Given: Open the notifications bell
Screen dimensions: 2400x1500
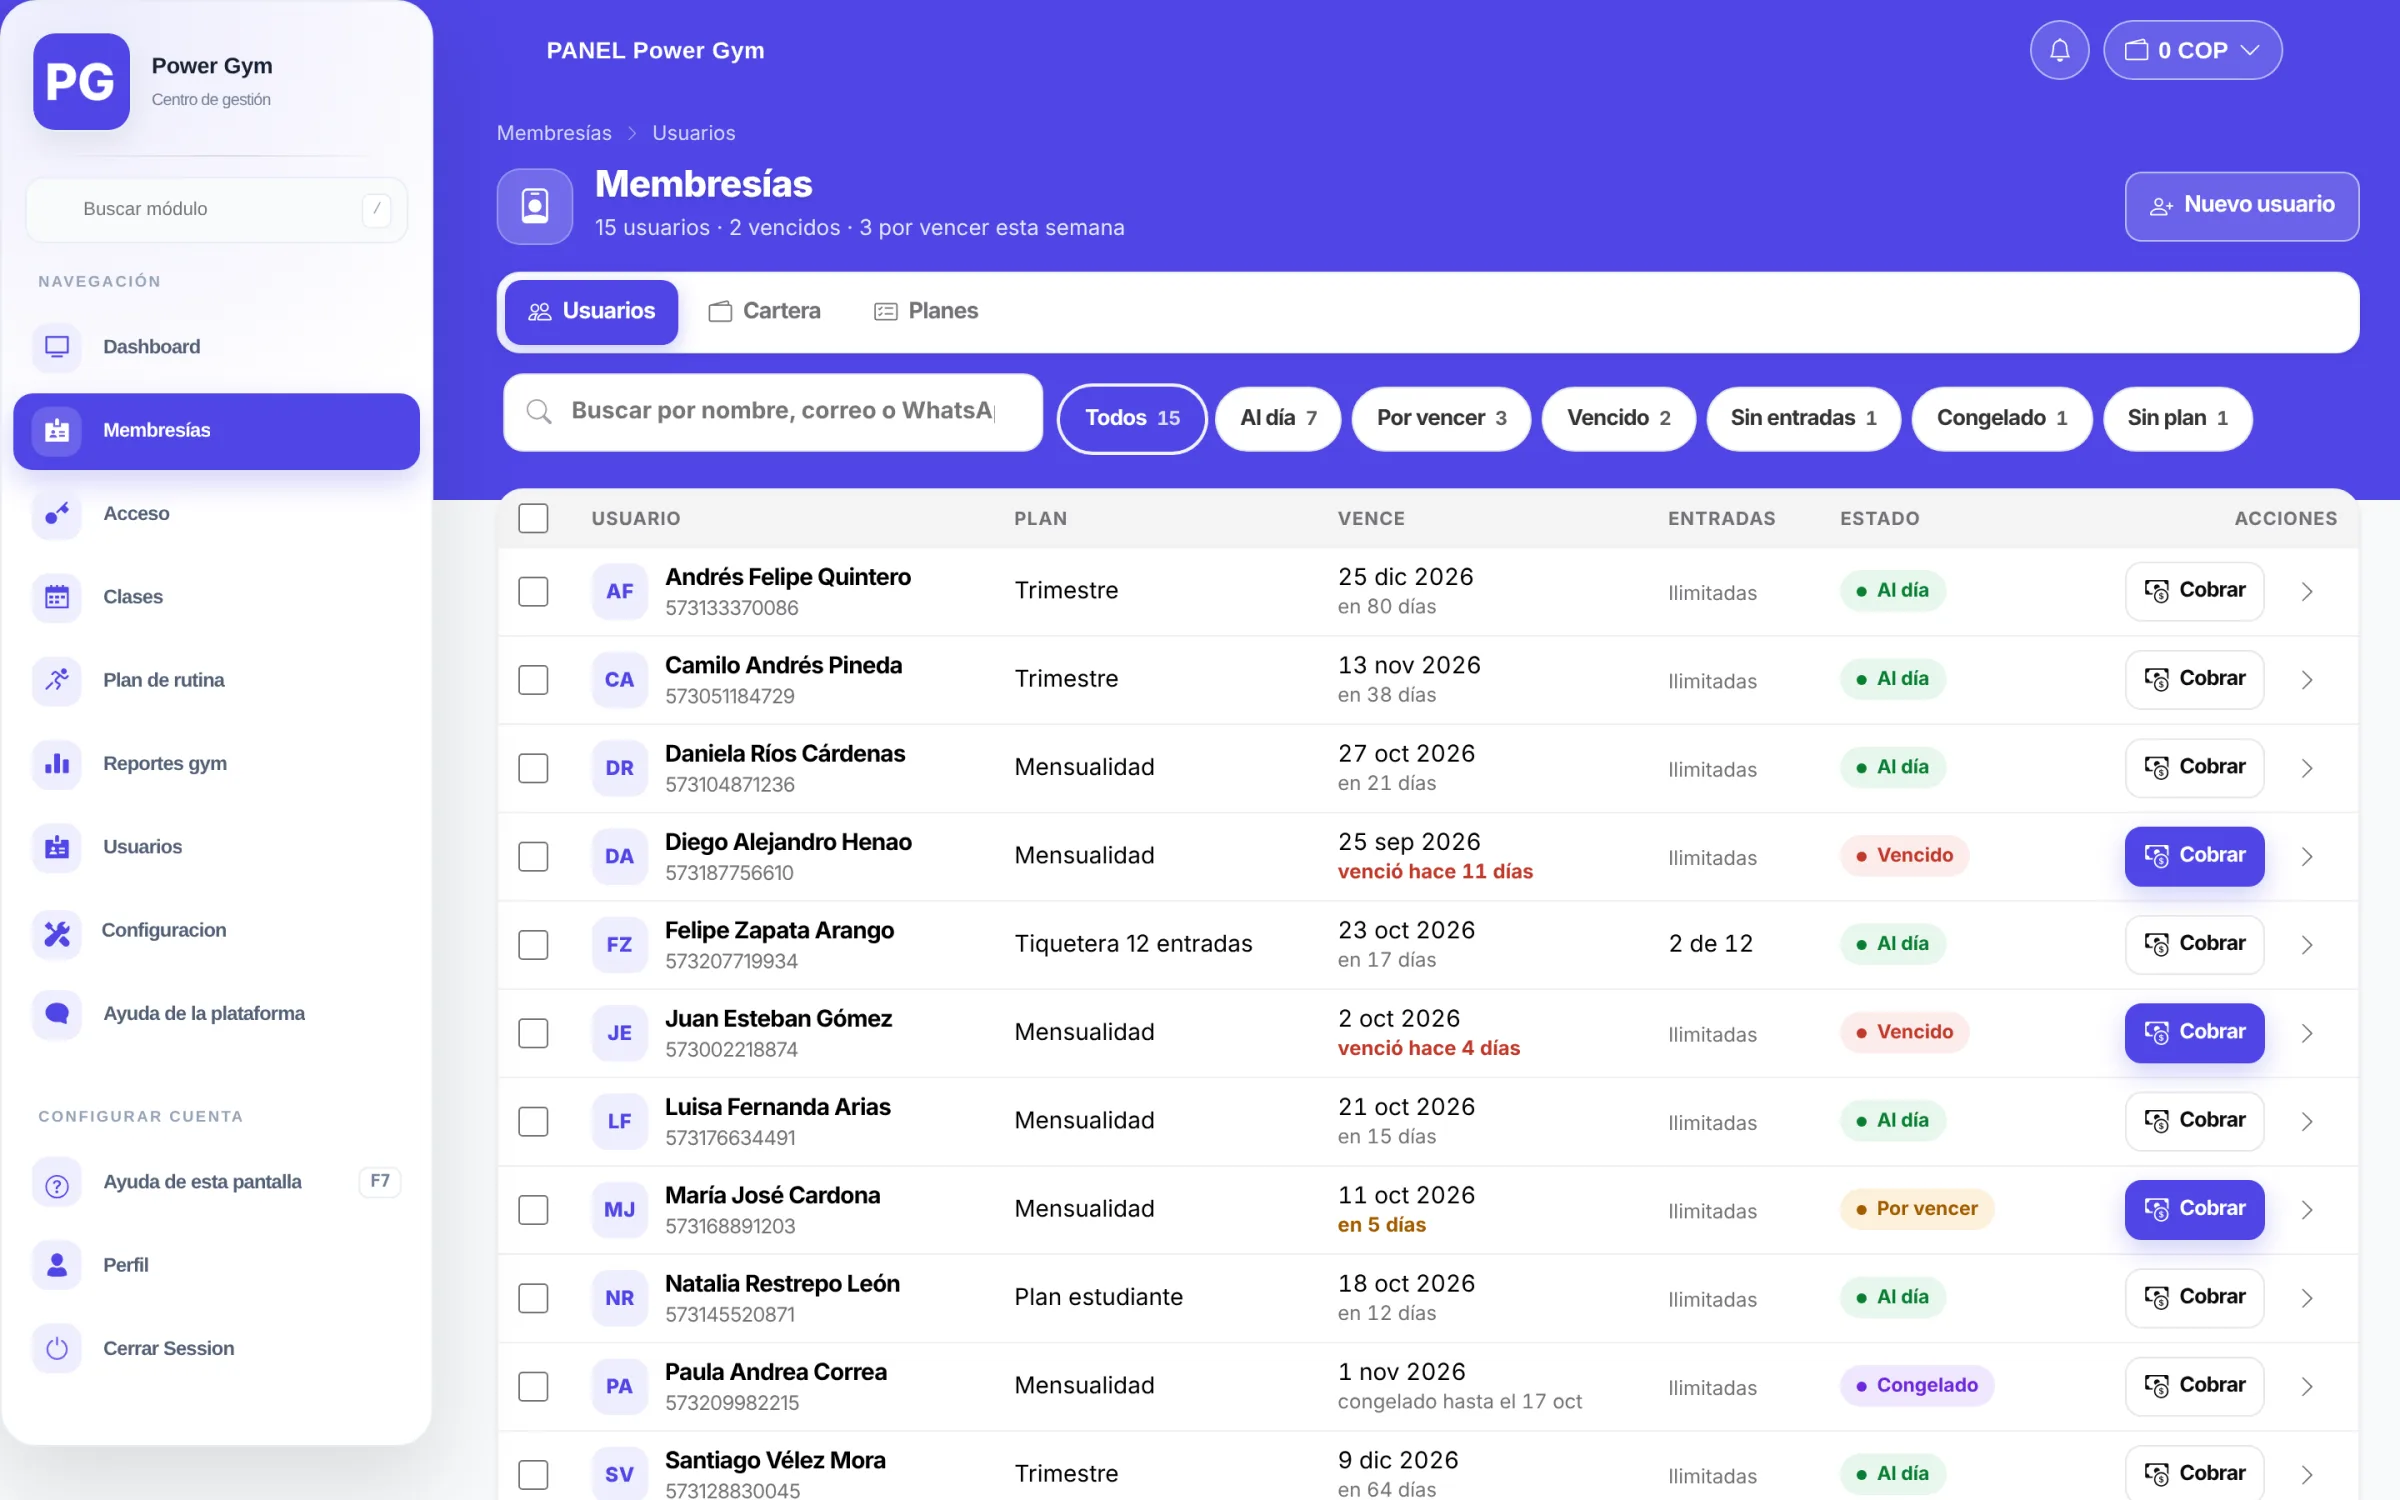Looking at the screenshot, I should 2059,50.
